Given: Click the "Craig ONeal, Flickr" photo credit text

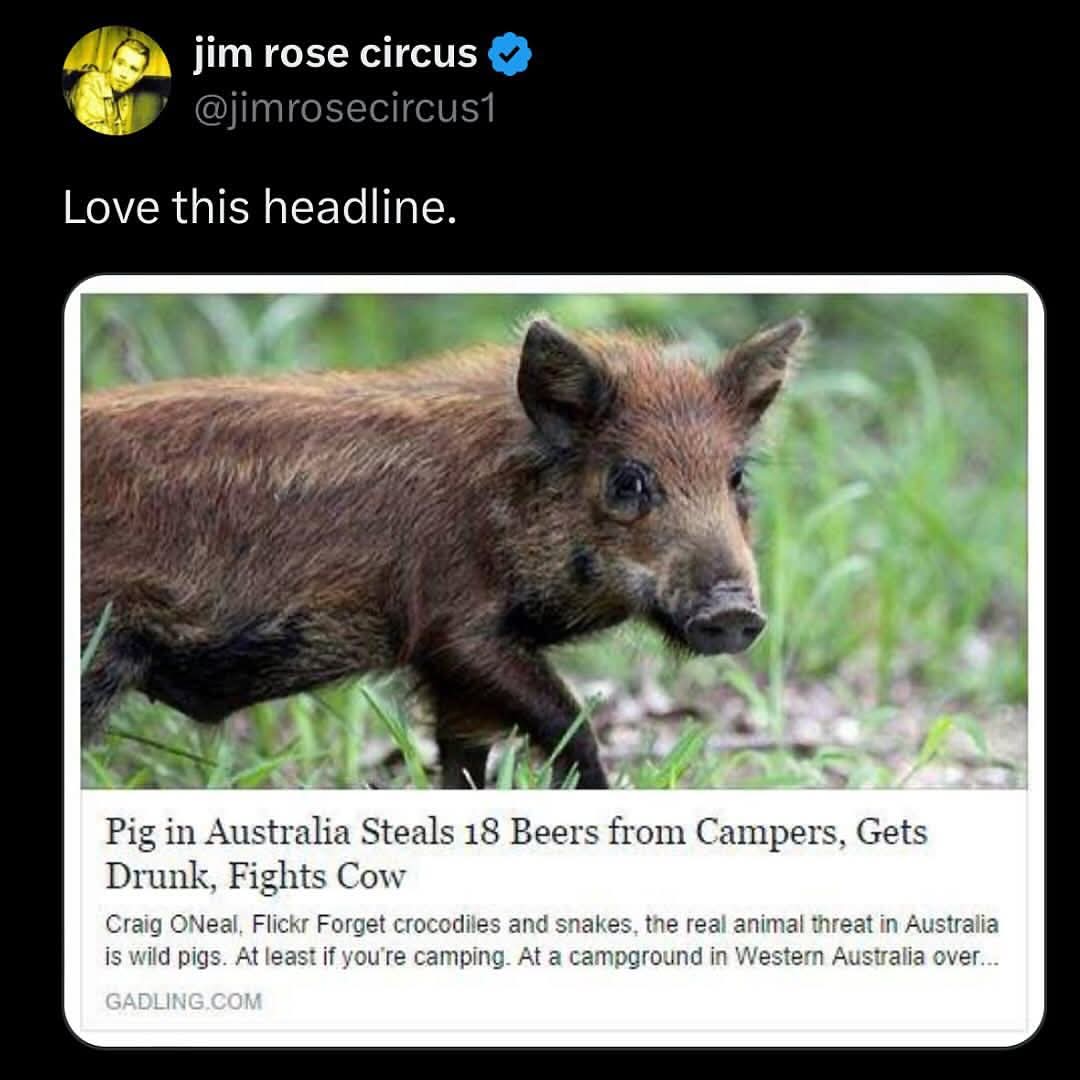Looking at the screenshot, I should (x=207, y=924).
